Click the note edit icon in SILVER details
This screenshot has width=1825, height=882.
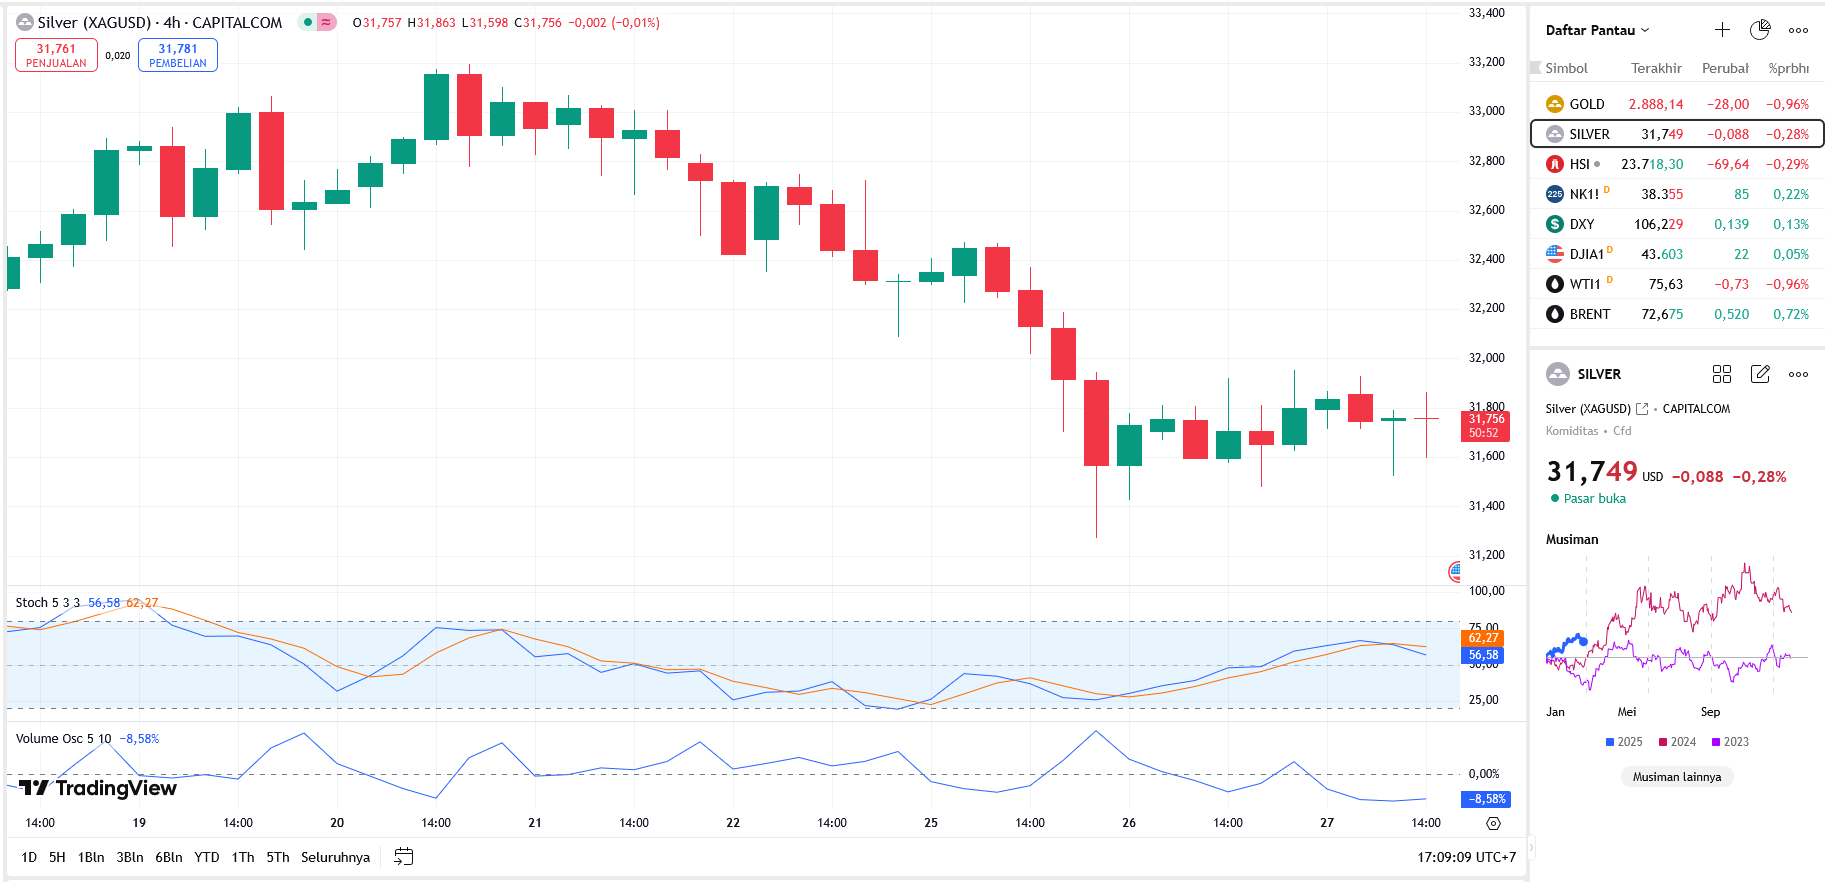pyautogui.click(x=1760, y=374)
